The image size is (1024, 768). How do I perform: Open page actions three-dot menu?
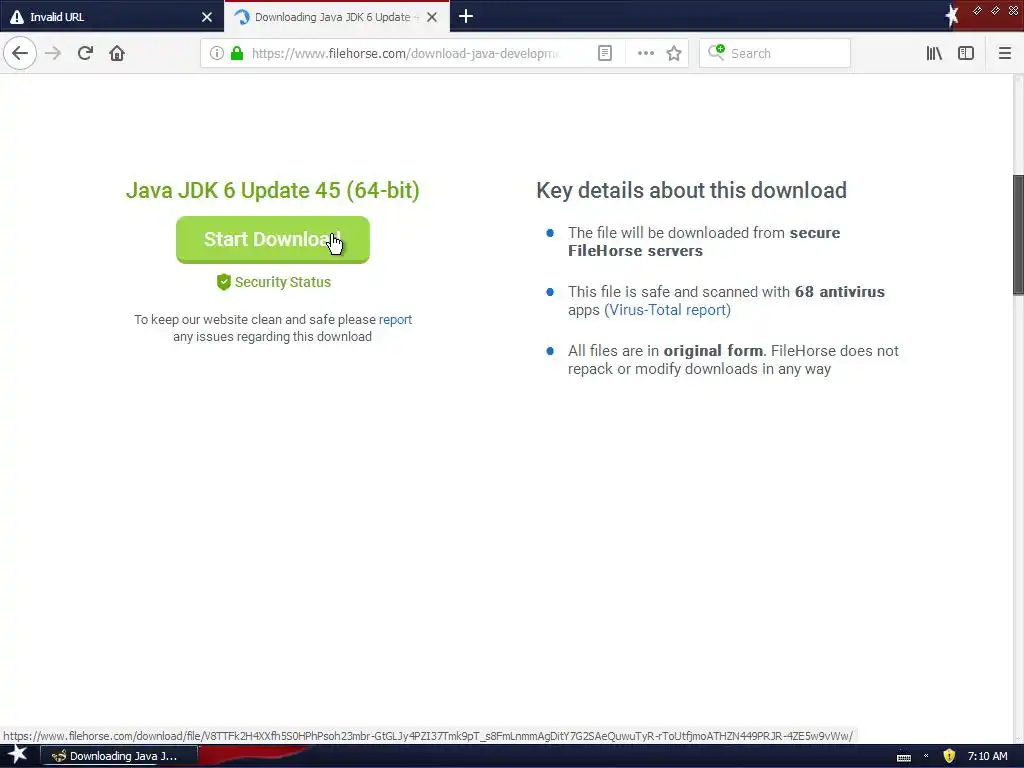pos(645,54)
